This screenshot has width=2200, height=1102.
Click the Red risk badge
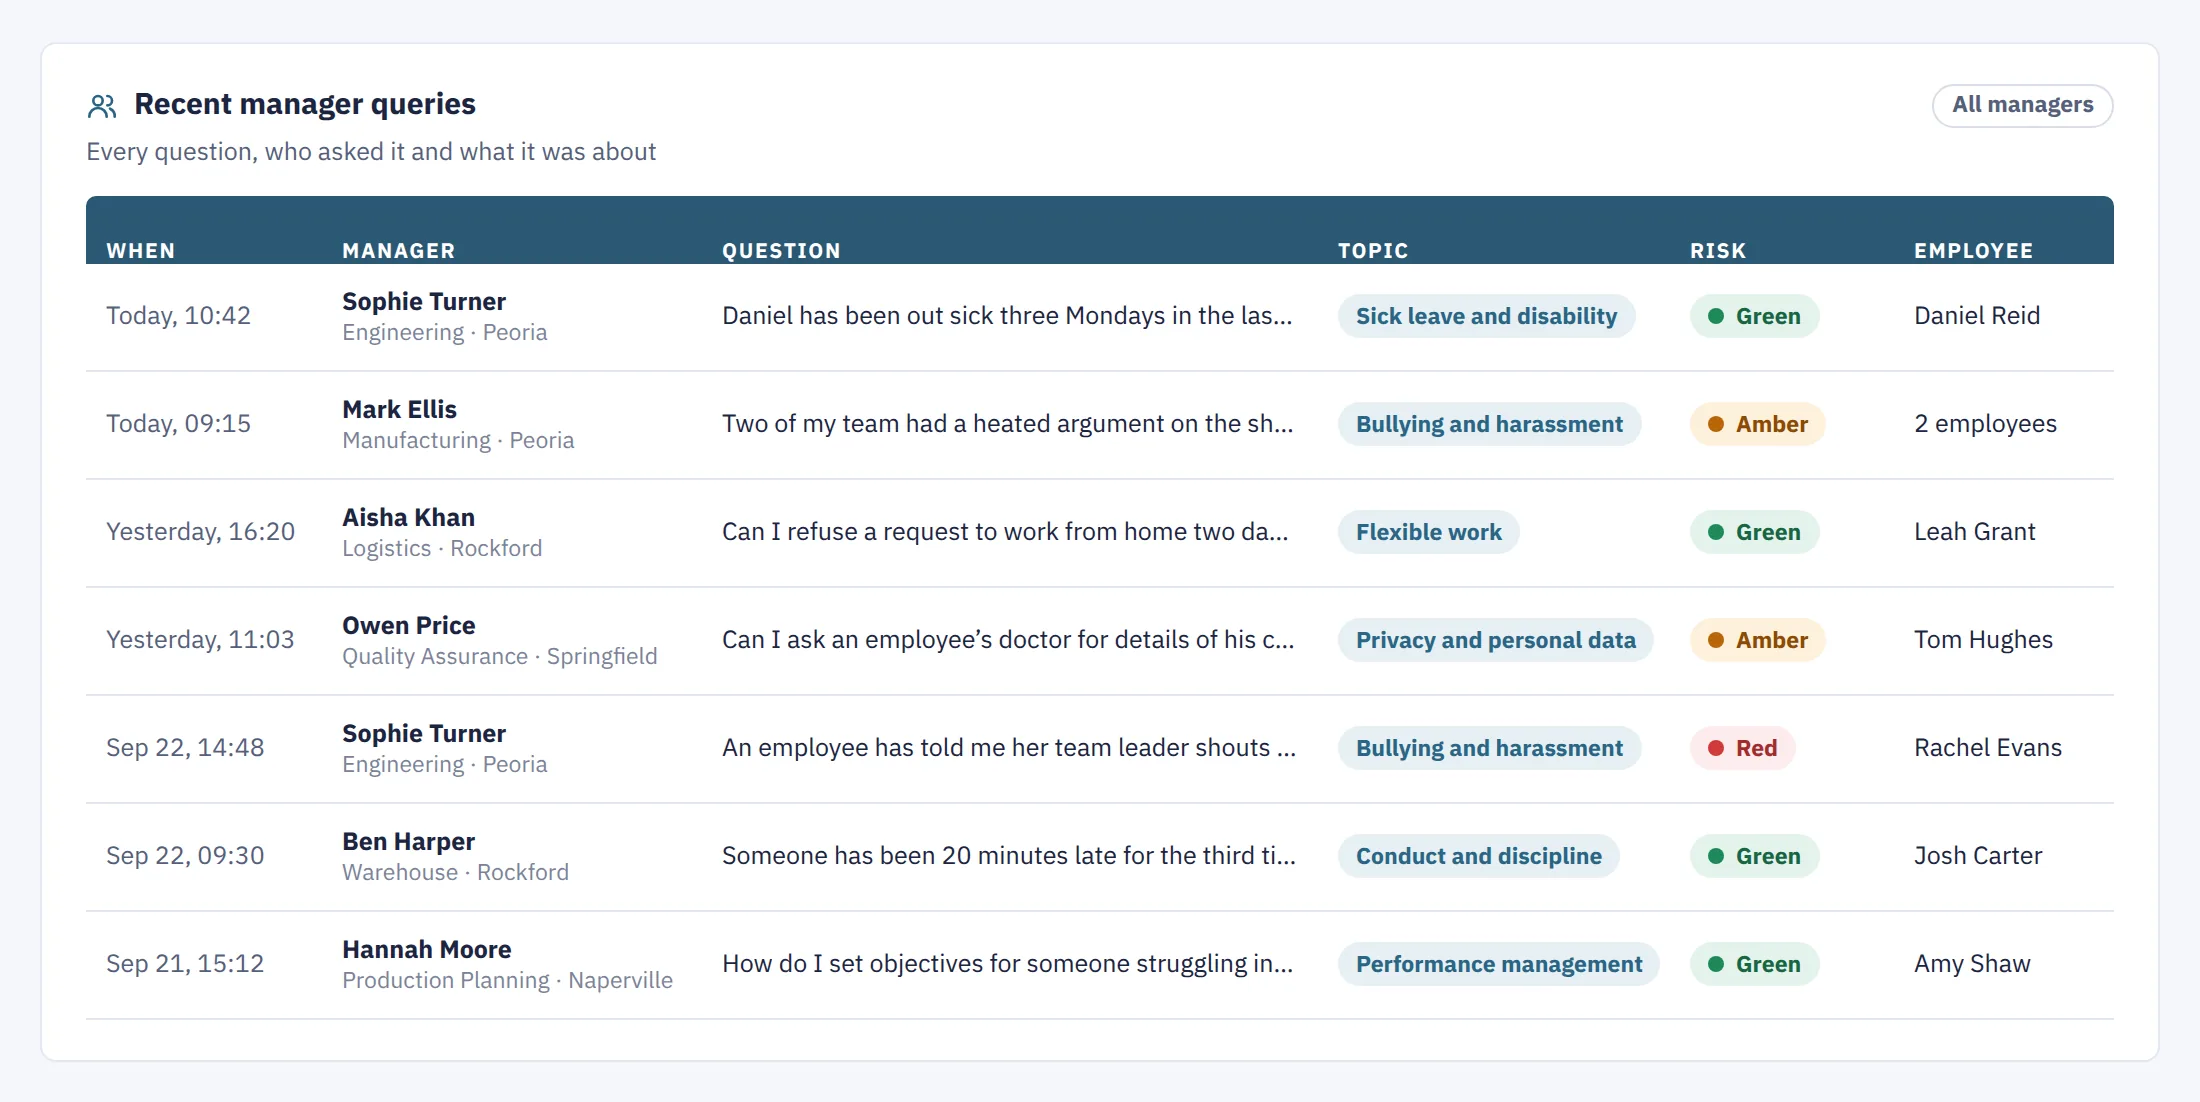[1742, 748]
